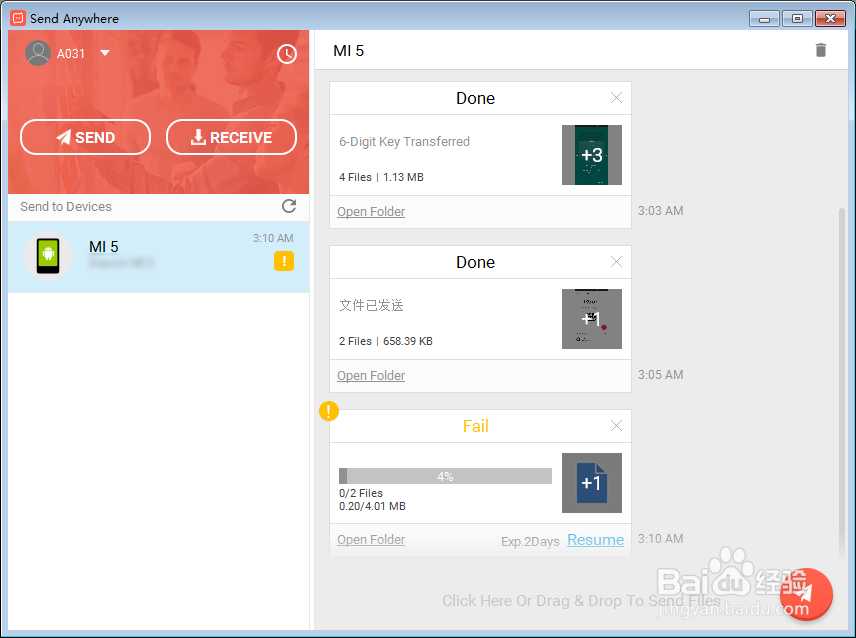Close the Send Anywhere window

pyautogui.click(x=830, y=19)
